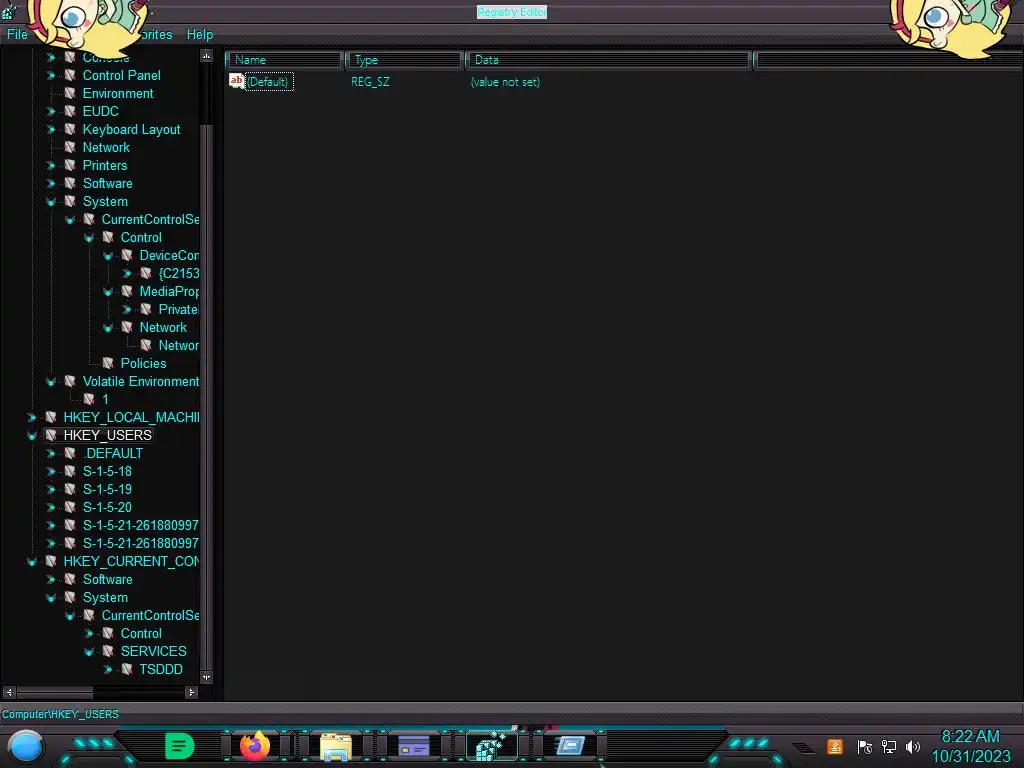Collapse the Volatile Environment key
Image resolution: width=1024 pixels, height=768 pixels.
pos(51,381)
